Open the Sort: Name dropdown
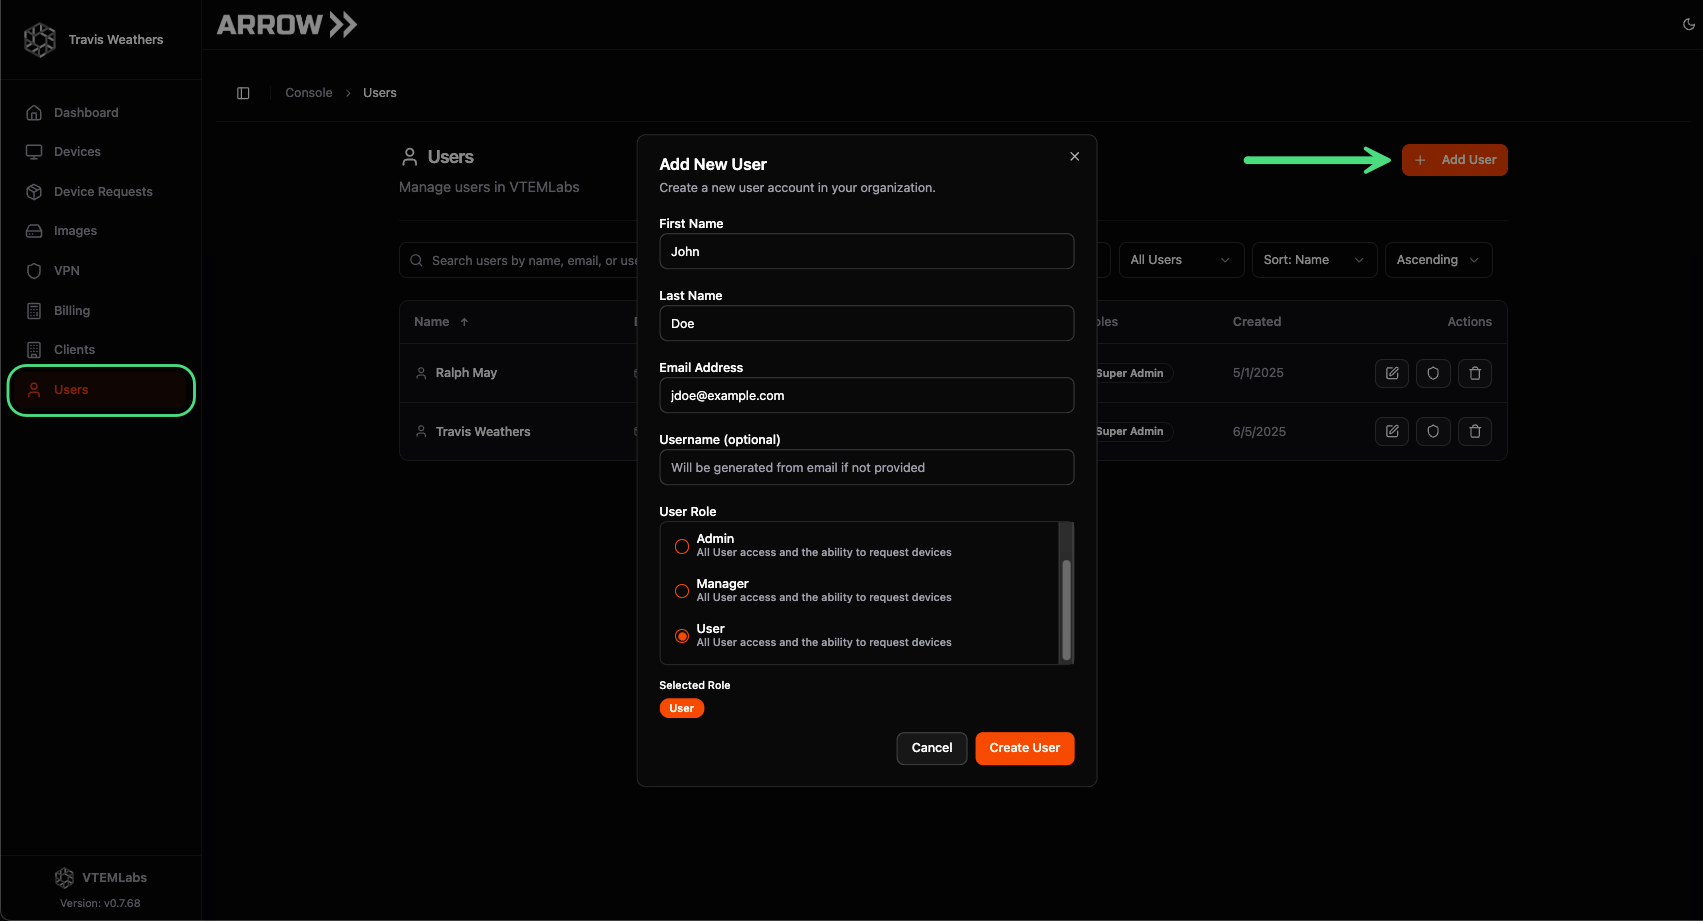The width and height of the screenshot is (1703, 921). [x=1313, y=259]
